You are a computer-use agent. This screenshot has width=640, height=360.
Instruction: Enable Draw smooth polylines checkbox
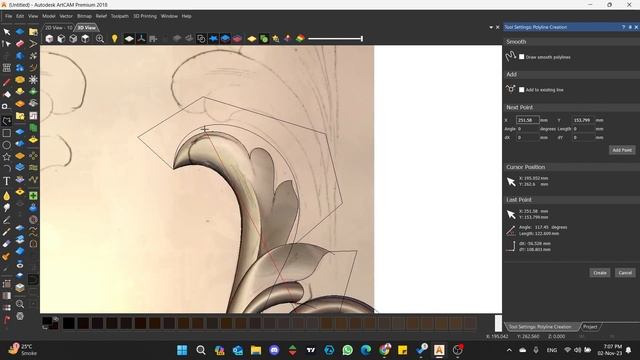(x=522, y=57)
